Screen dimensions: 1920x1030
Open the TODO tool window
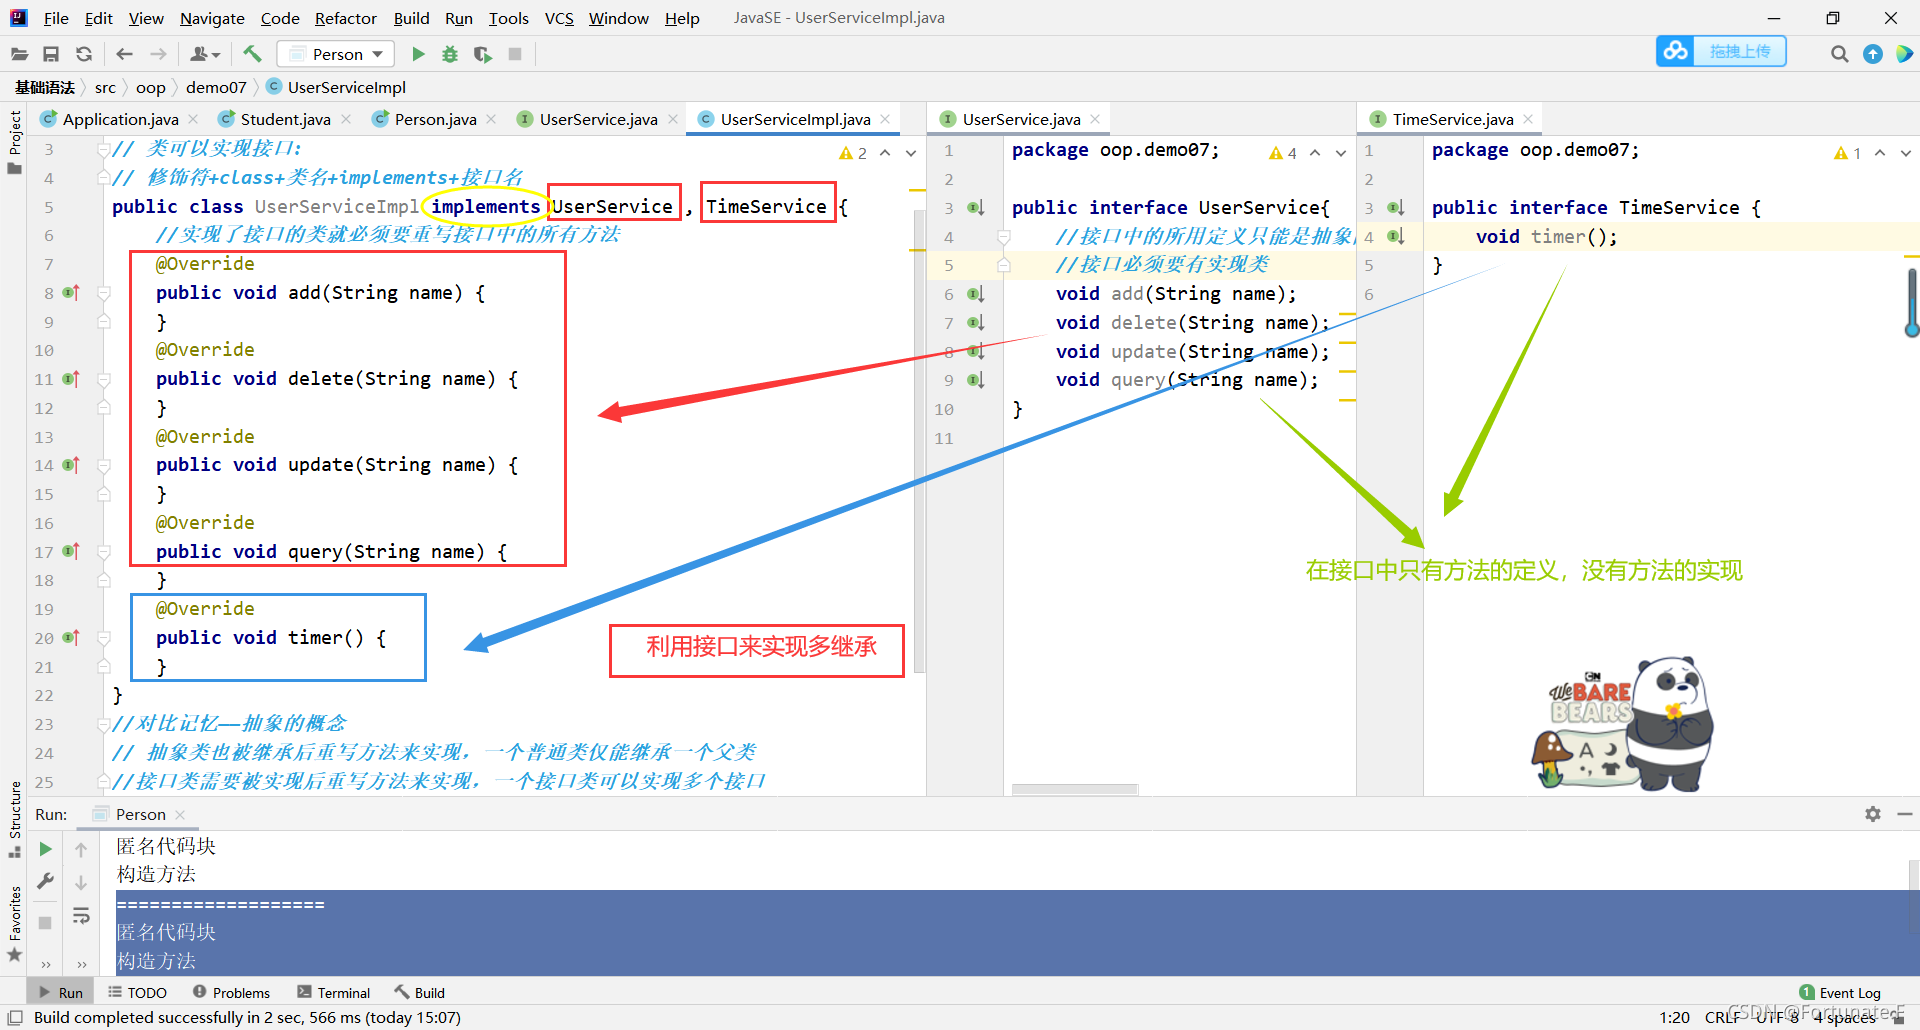click(137, 992)
